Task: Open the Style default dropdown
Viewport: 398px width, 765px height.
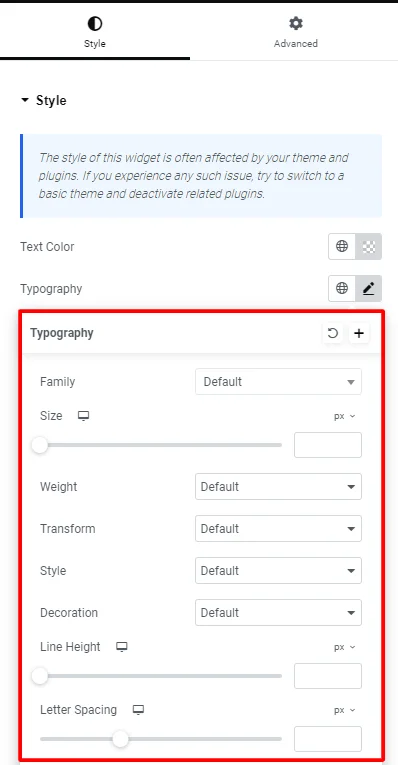Action: point(278,570)
